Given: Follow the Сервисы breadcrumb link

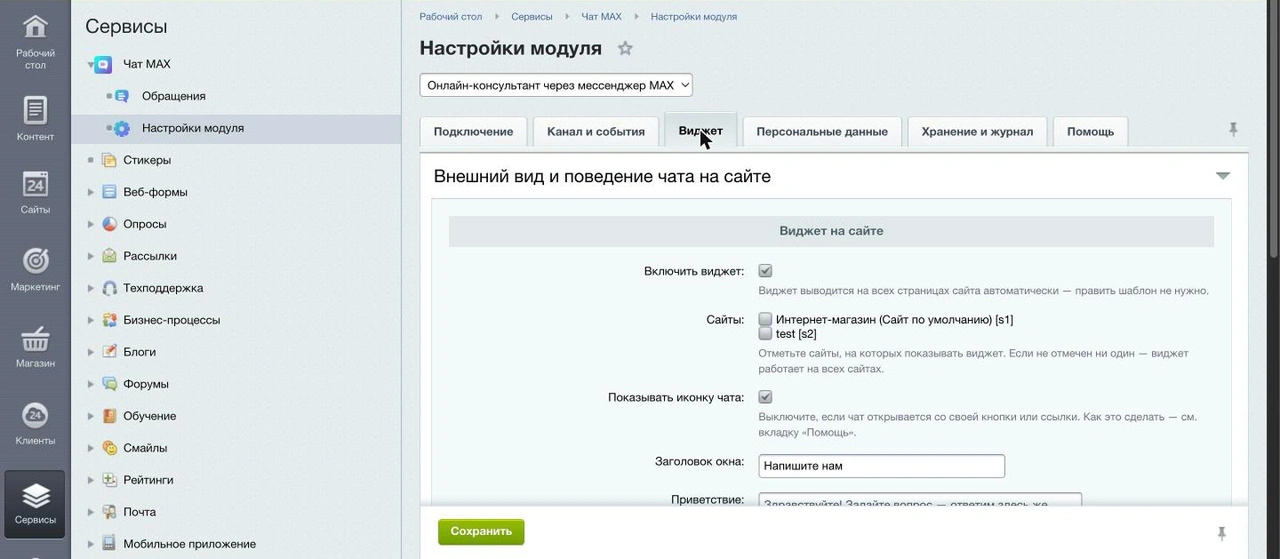Looking at the screenshot, I should click(x=531, y=17).
